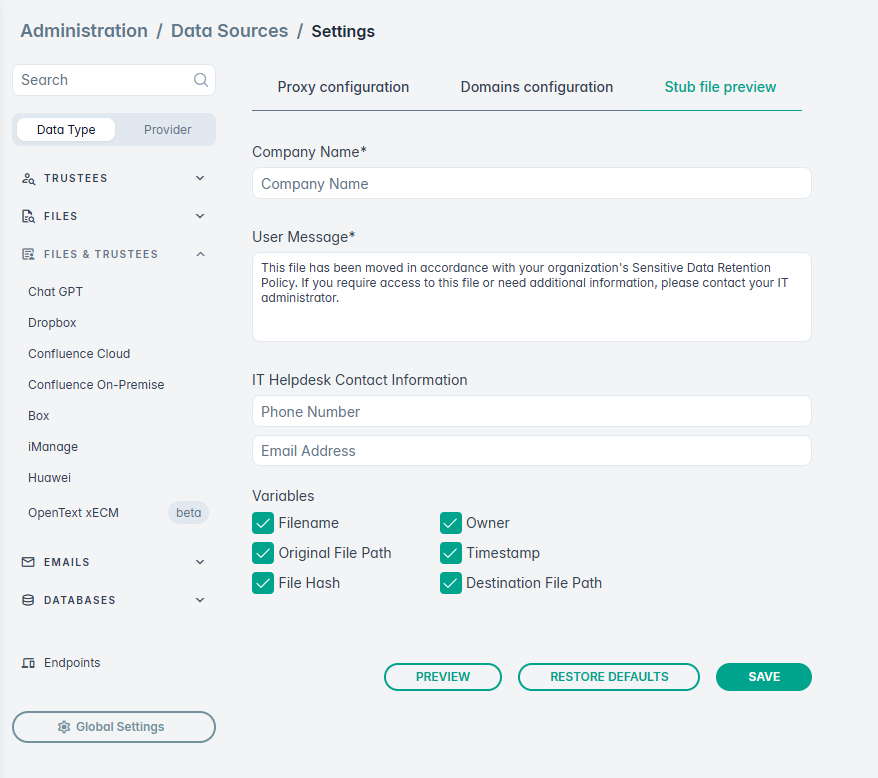
Task: Click the Files & Trustees category icon
Action: point(28,254)
